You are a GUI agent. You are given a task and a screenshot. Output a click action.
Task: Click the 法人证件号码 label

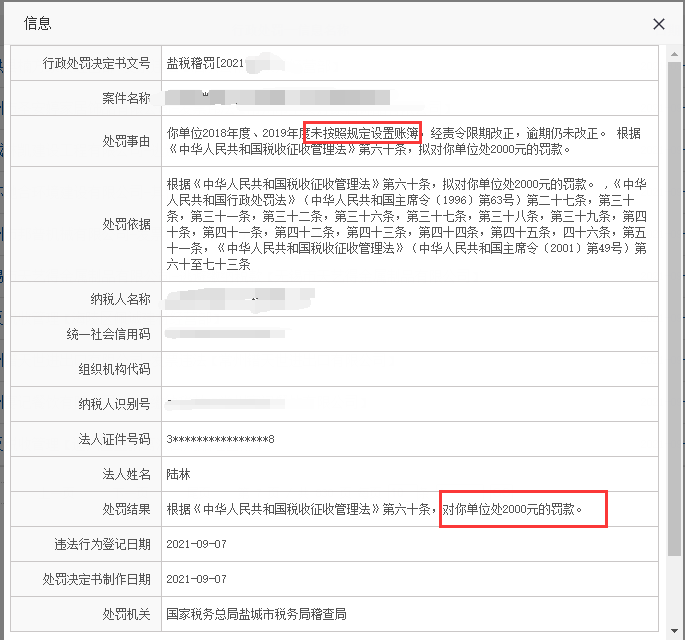(x=114, y=439)
